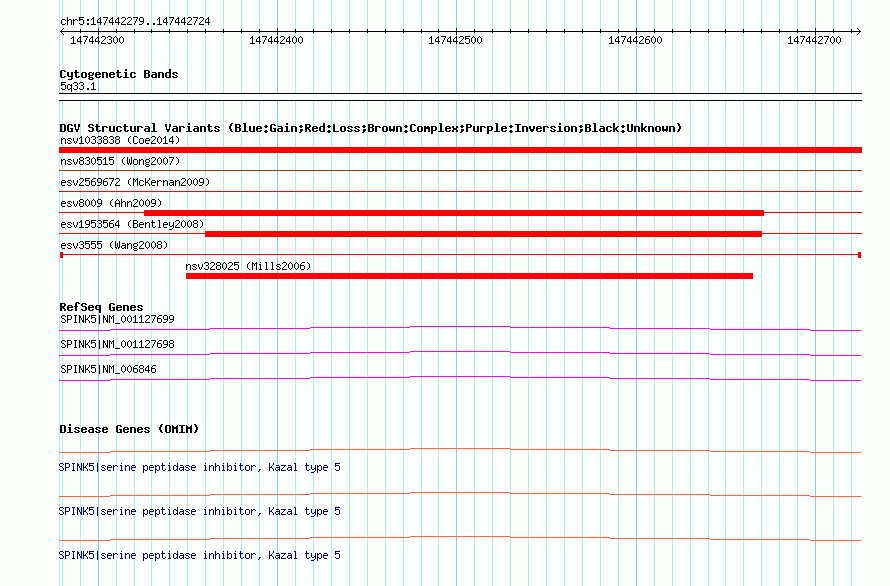Viewport: 890px width, 586px height.
Task: Click the 147442400 ruler position
Action: (x=276, y=40)
